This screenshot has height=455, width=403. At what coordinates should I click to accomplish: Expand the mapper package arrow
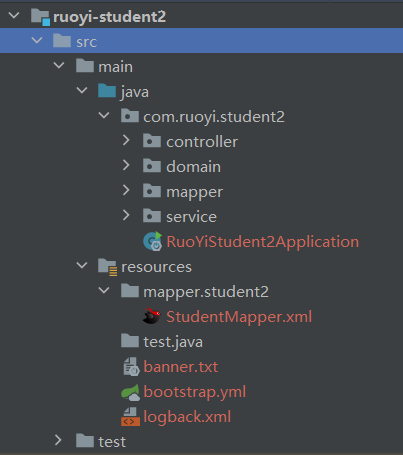point(126,190)
